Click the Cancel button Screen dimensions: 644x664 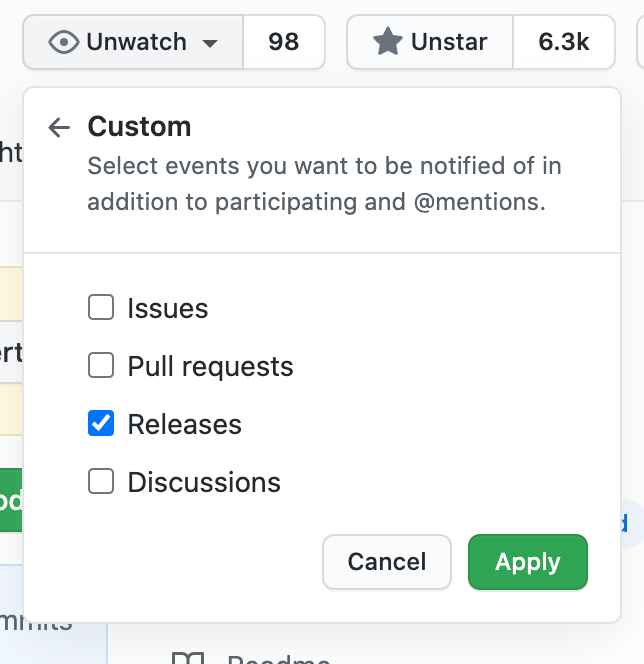pos(387,562)
